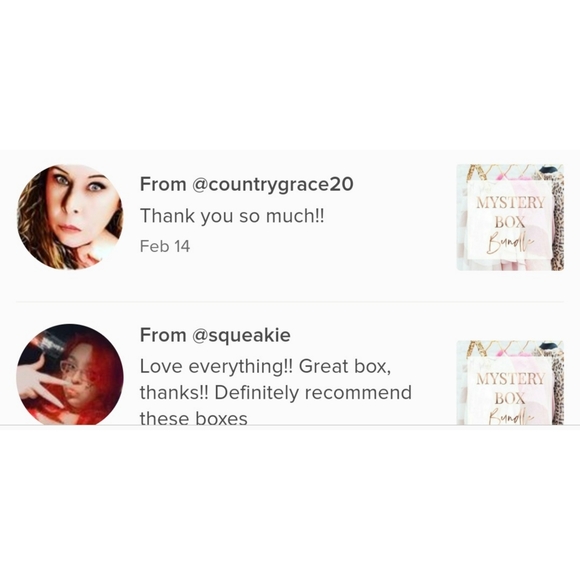Tap the word "From" before @countrygrace20

[163, 184]
